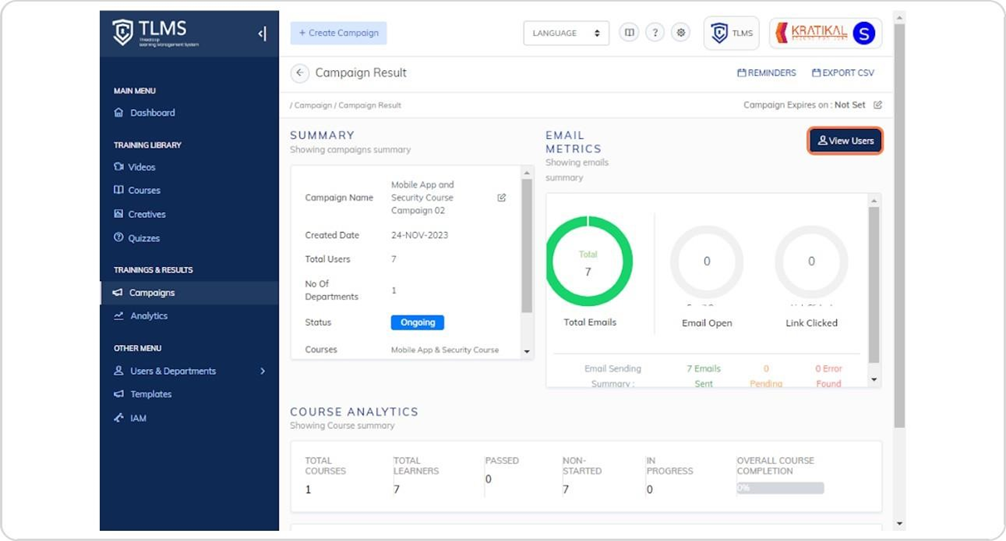Click summary panel scroll-down arrow
Viewport: 1006px width, 541px height.
pyautogui.click(x=527, y=351)
